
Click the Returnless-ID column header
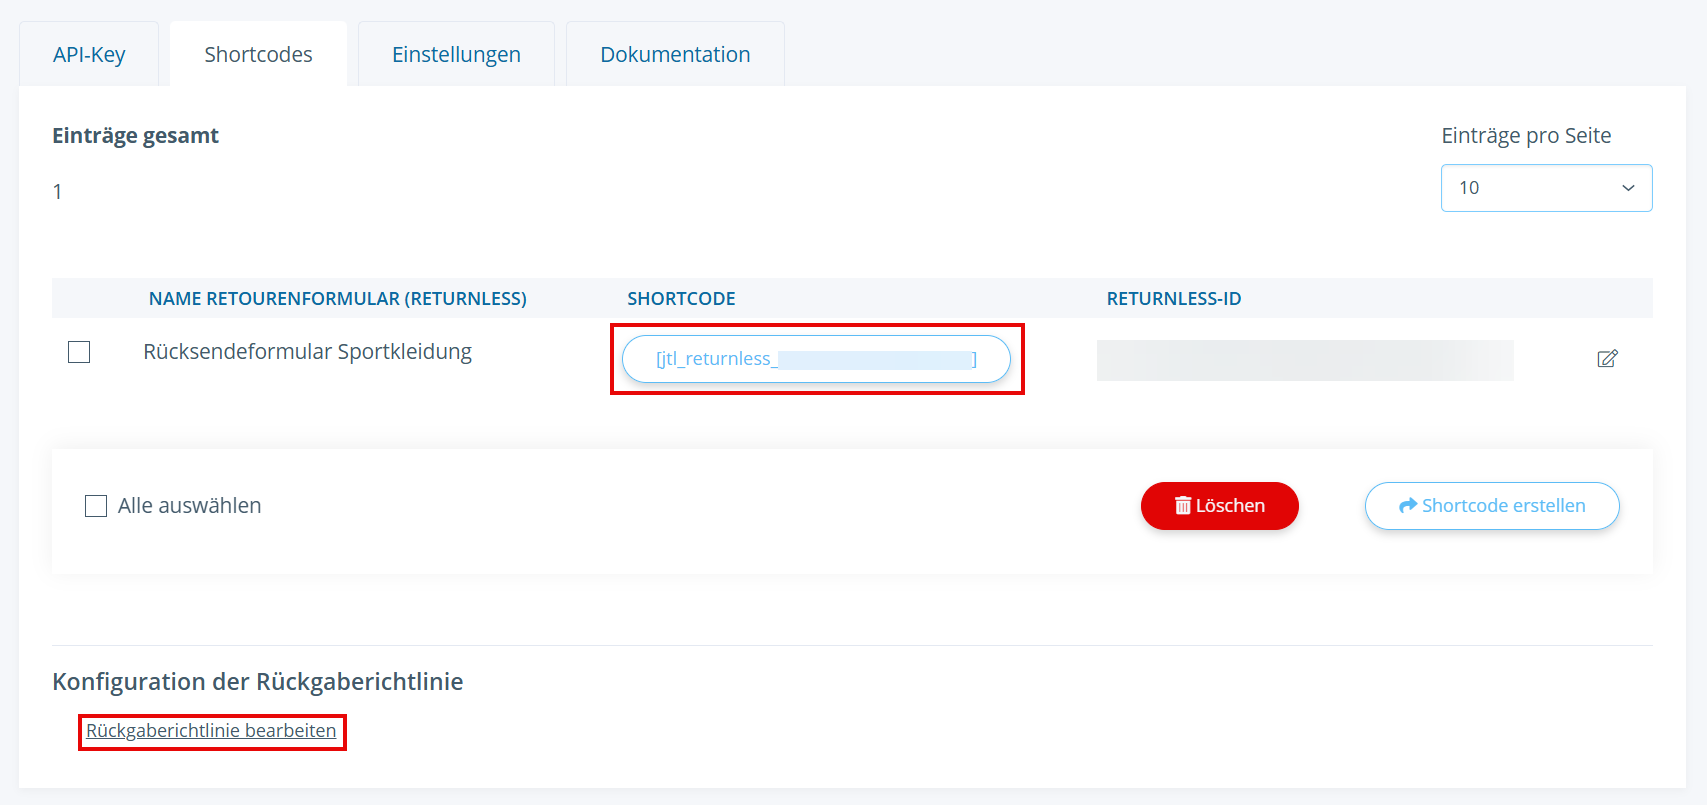tap(1173, 299)
